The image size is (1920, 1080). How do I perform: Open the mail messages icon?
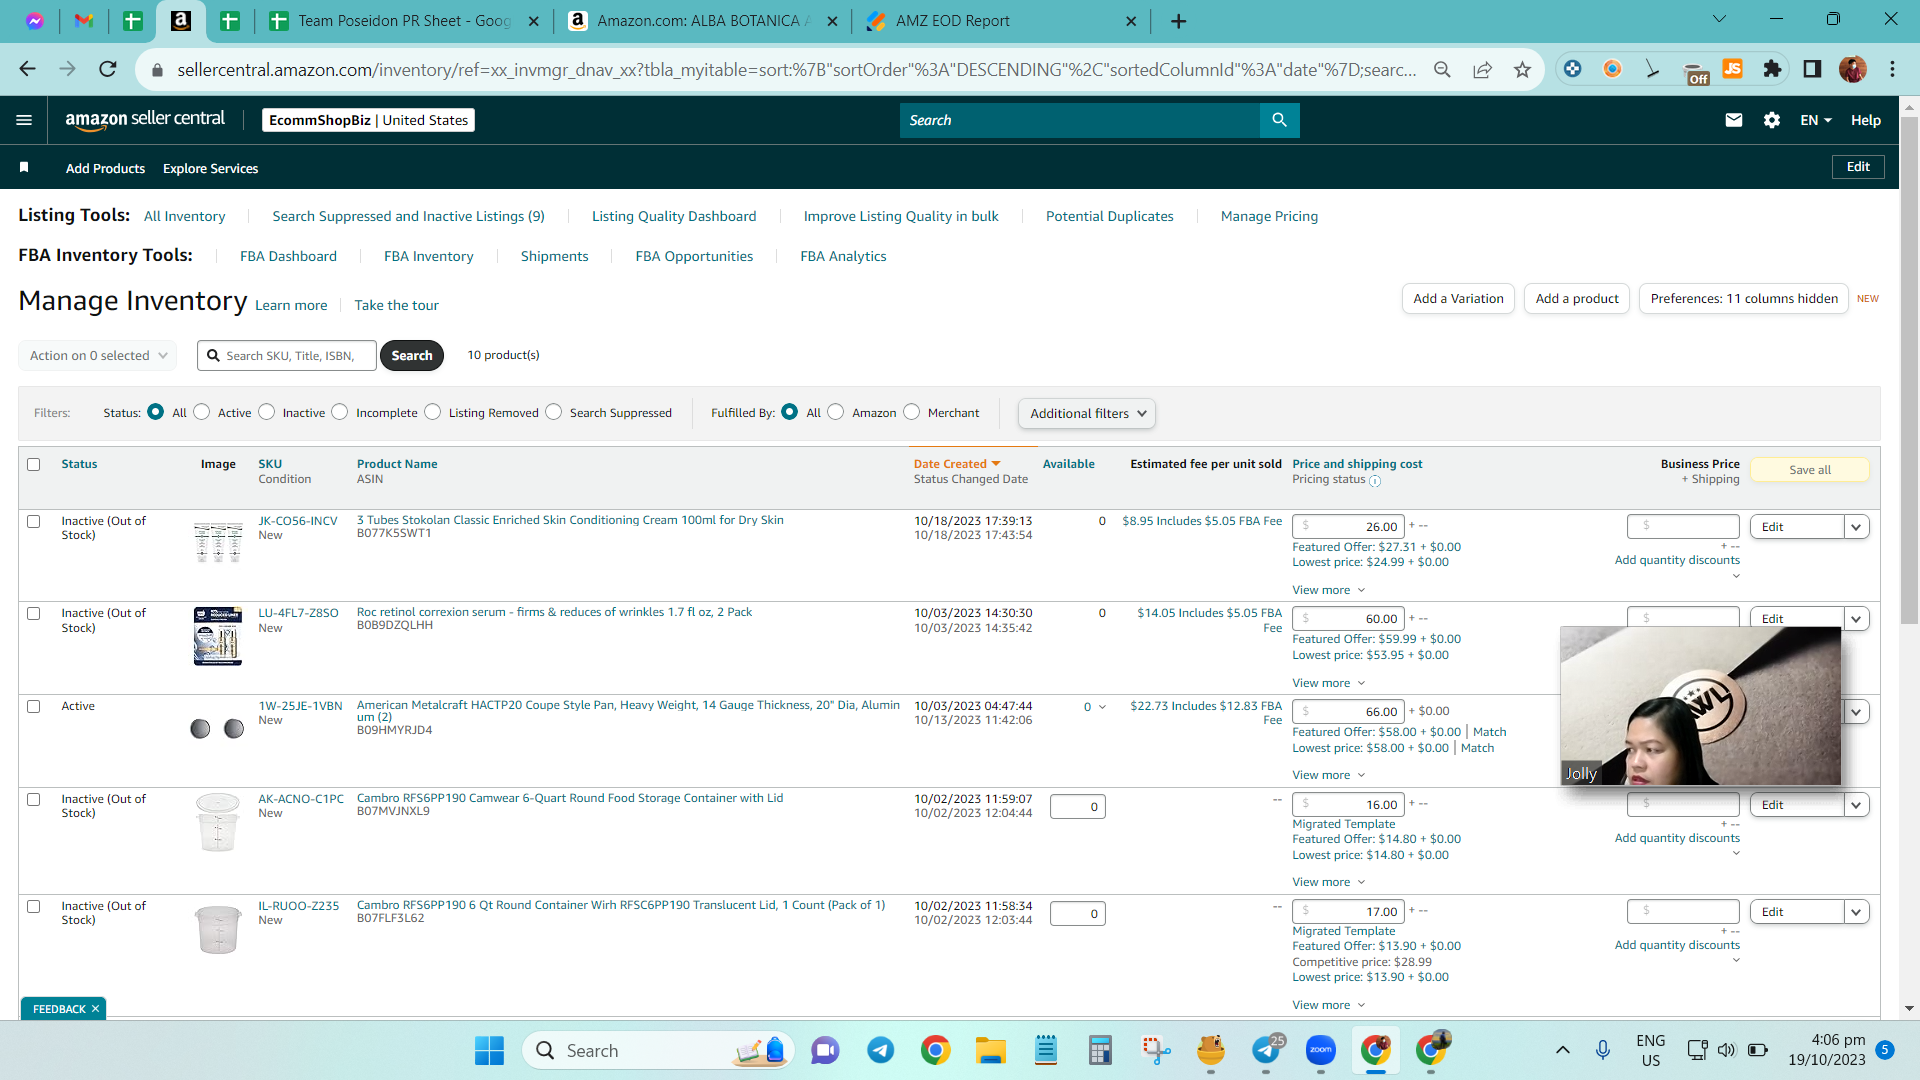[1734, 120]
